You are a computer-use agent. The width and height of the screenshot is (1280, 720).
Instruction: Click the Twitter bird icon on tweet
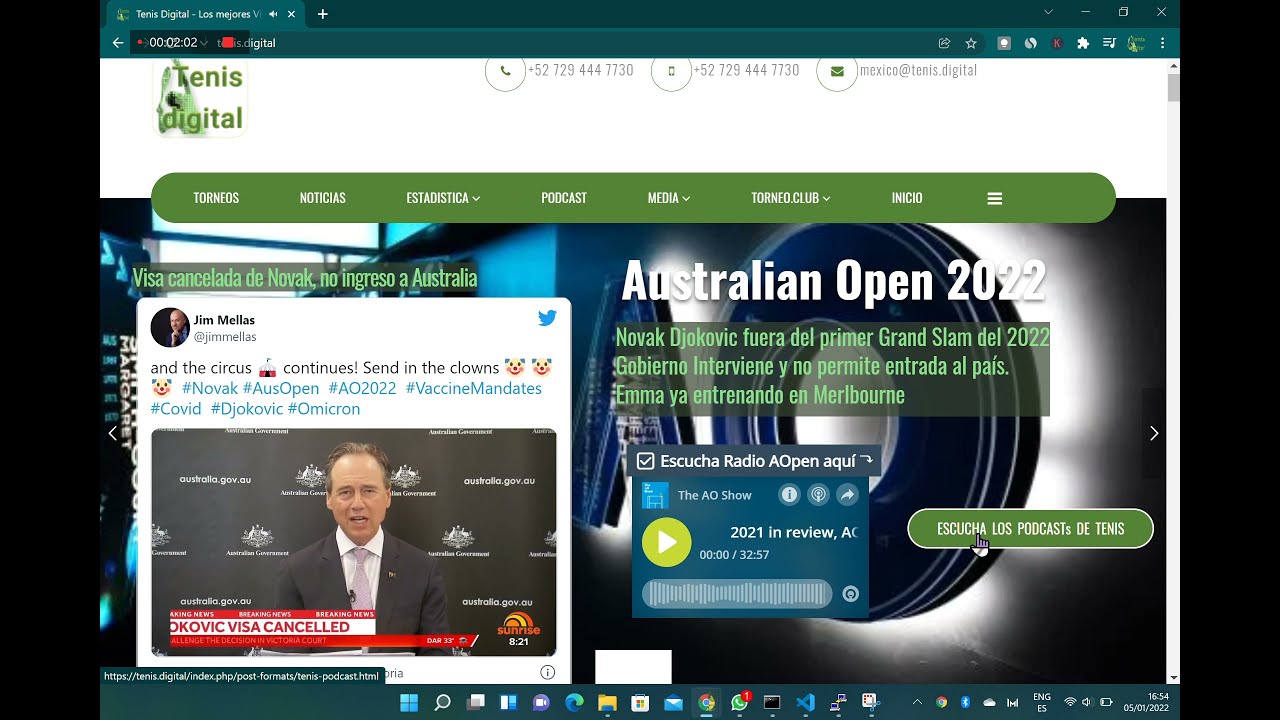[547, 318]
